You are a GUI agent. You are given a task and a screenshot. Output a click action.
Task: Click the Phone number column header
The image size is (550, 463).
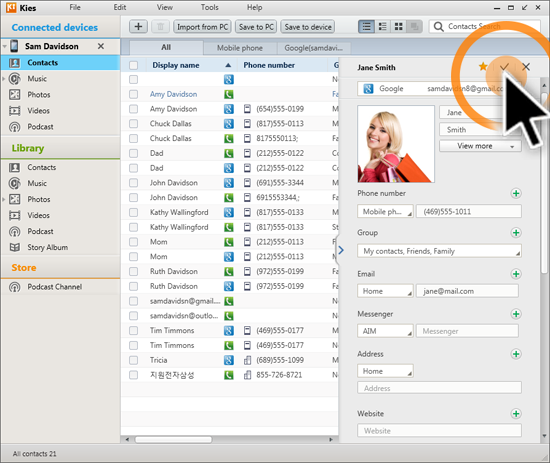tap(269, 65)
